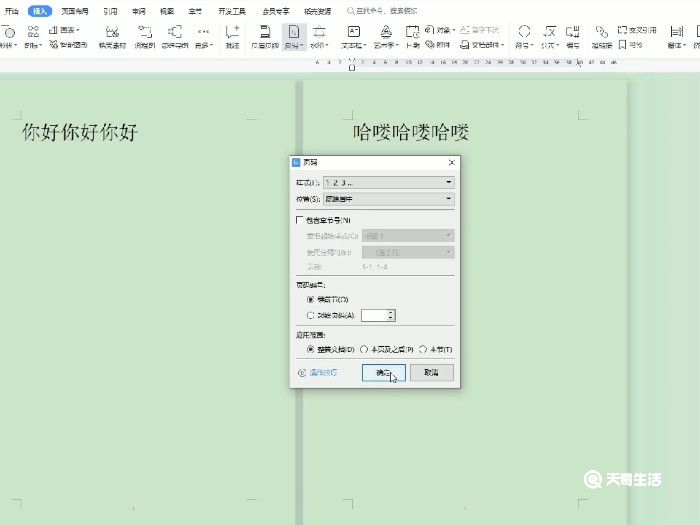The height and width of the screenshot is (525, 700).
Task: Click the 页眉页脚 header and footer icon
Action: click(x=265, y=32)
